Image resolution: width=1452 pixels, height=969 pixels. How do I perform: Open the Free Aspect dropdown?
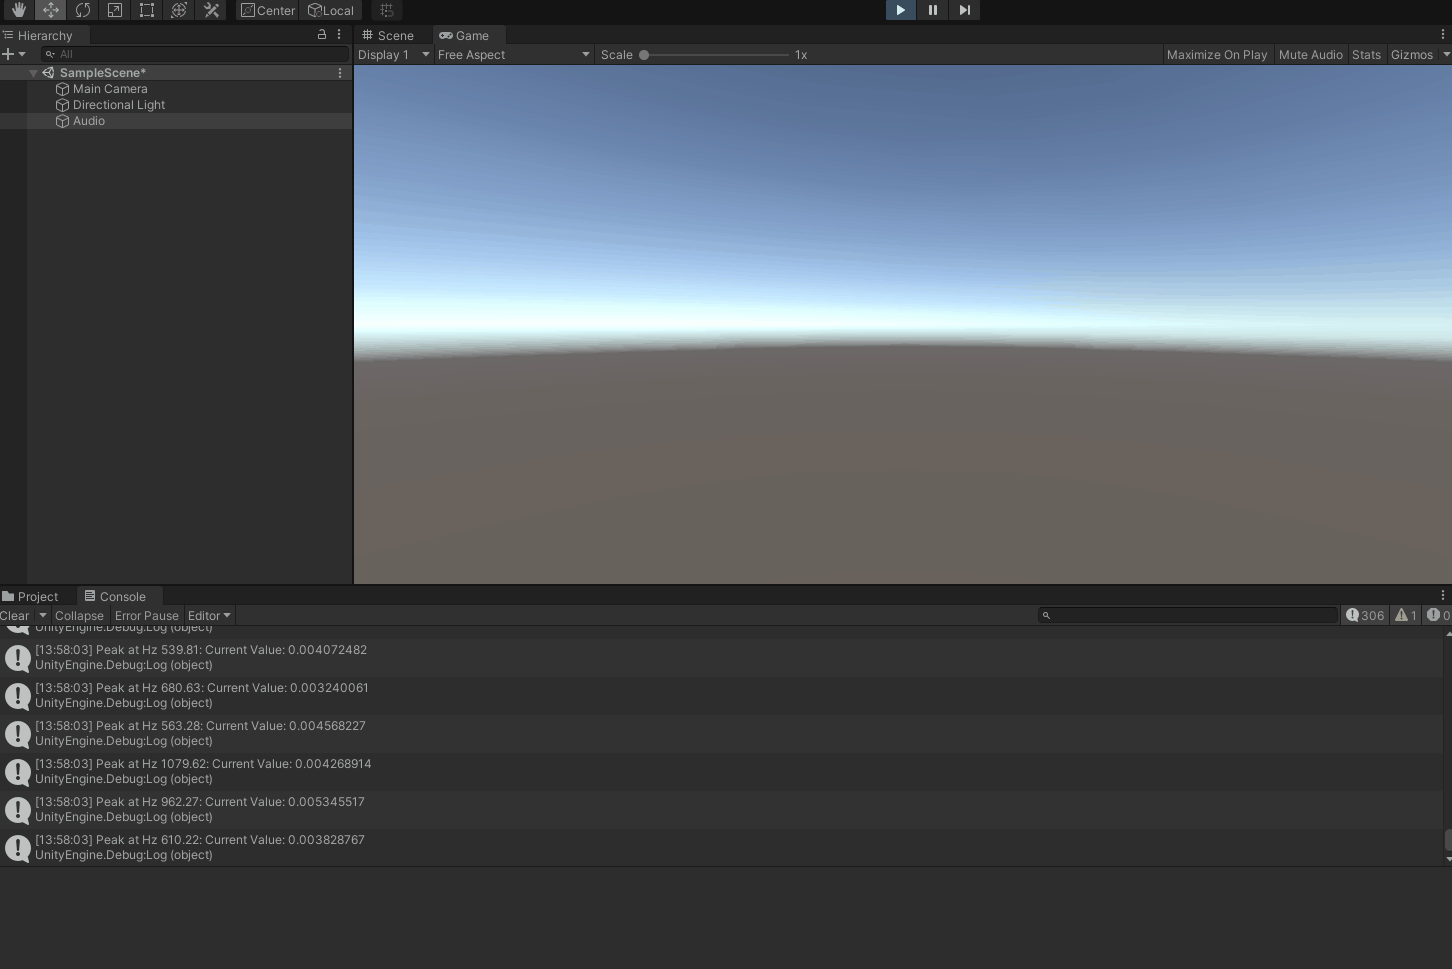tap(514, 55)
